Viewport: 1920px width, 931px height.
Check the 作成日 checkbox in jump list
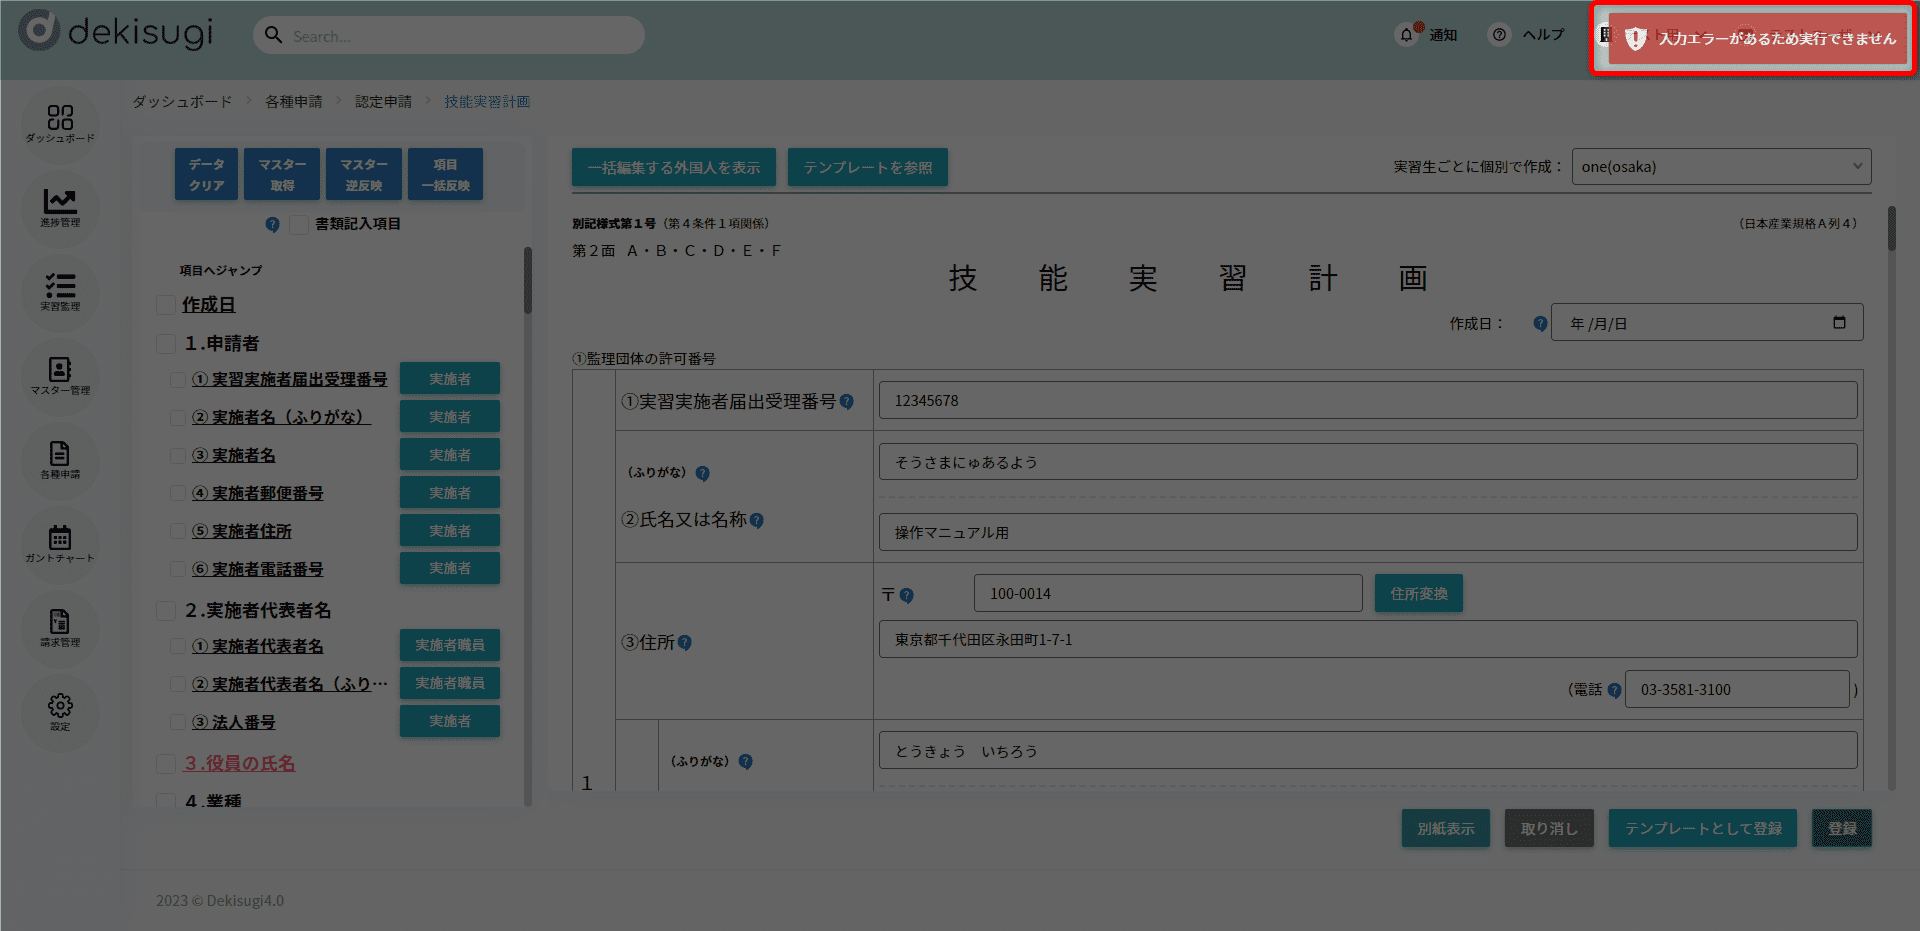167,305
